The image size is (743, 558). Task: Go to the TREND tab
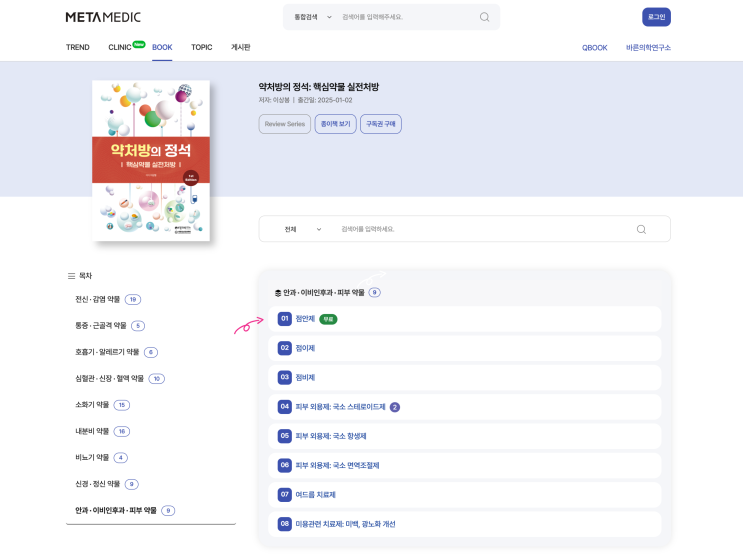(x=78, y=47)
